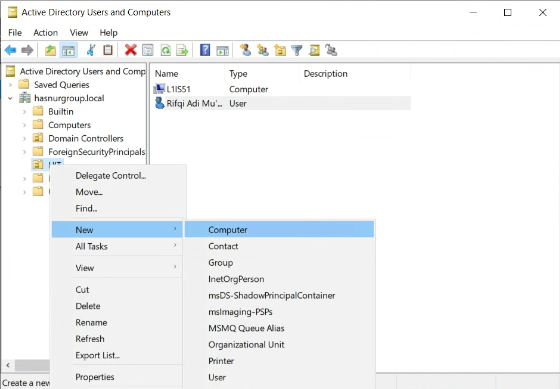The width and height of the screenshot is (560, 389).
Task: Select msImaging-PSPs in New submenu
Action: (x=279, y=311)
